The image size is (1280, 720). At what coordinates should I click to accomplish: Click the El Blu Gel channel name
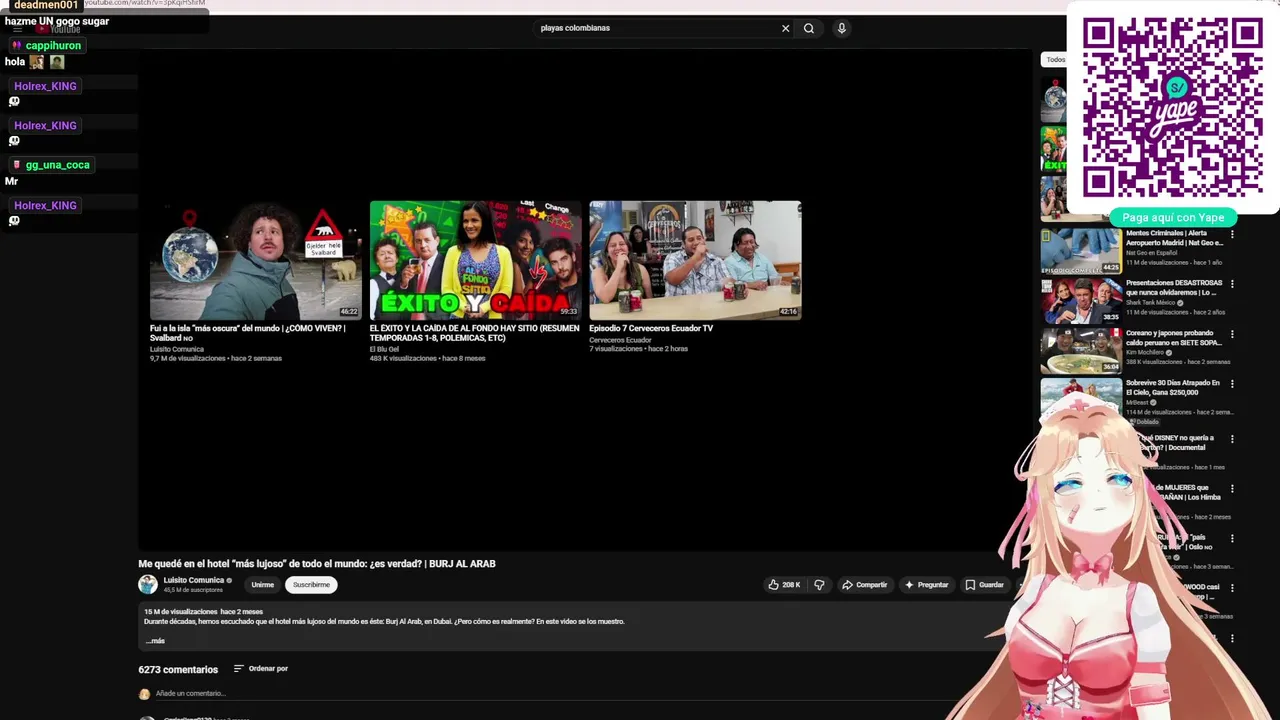point(384,349)
